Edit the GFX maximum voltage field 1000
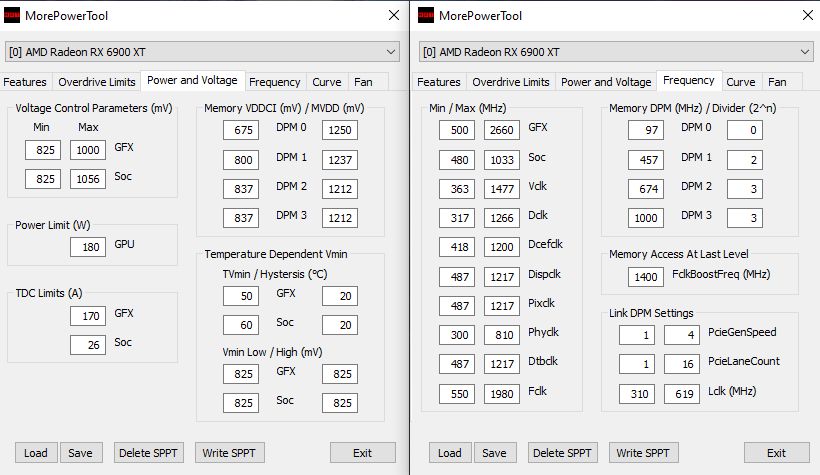The width and height of the screenshot is (820, 475). (x=88, y=150)
